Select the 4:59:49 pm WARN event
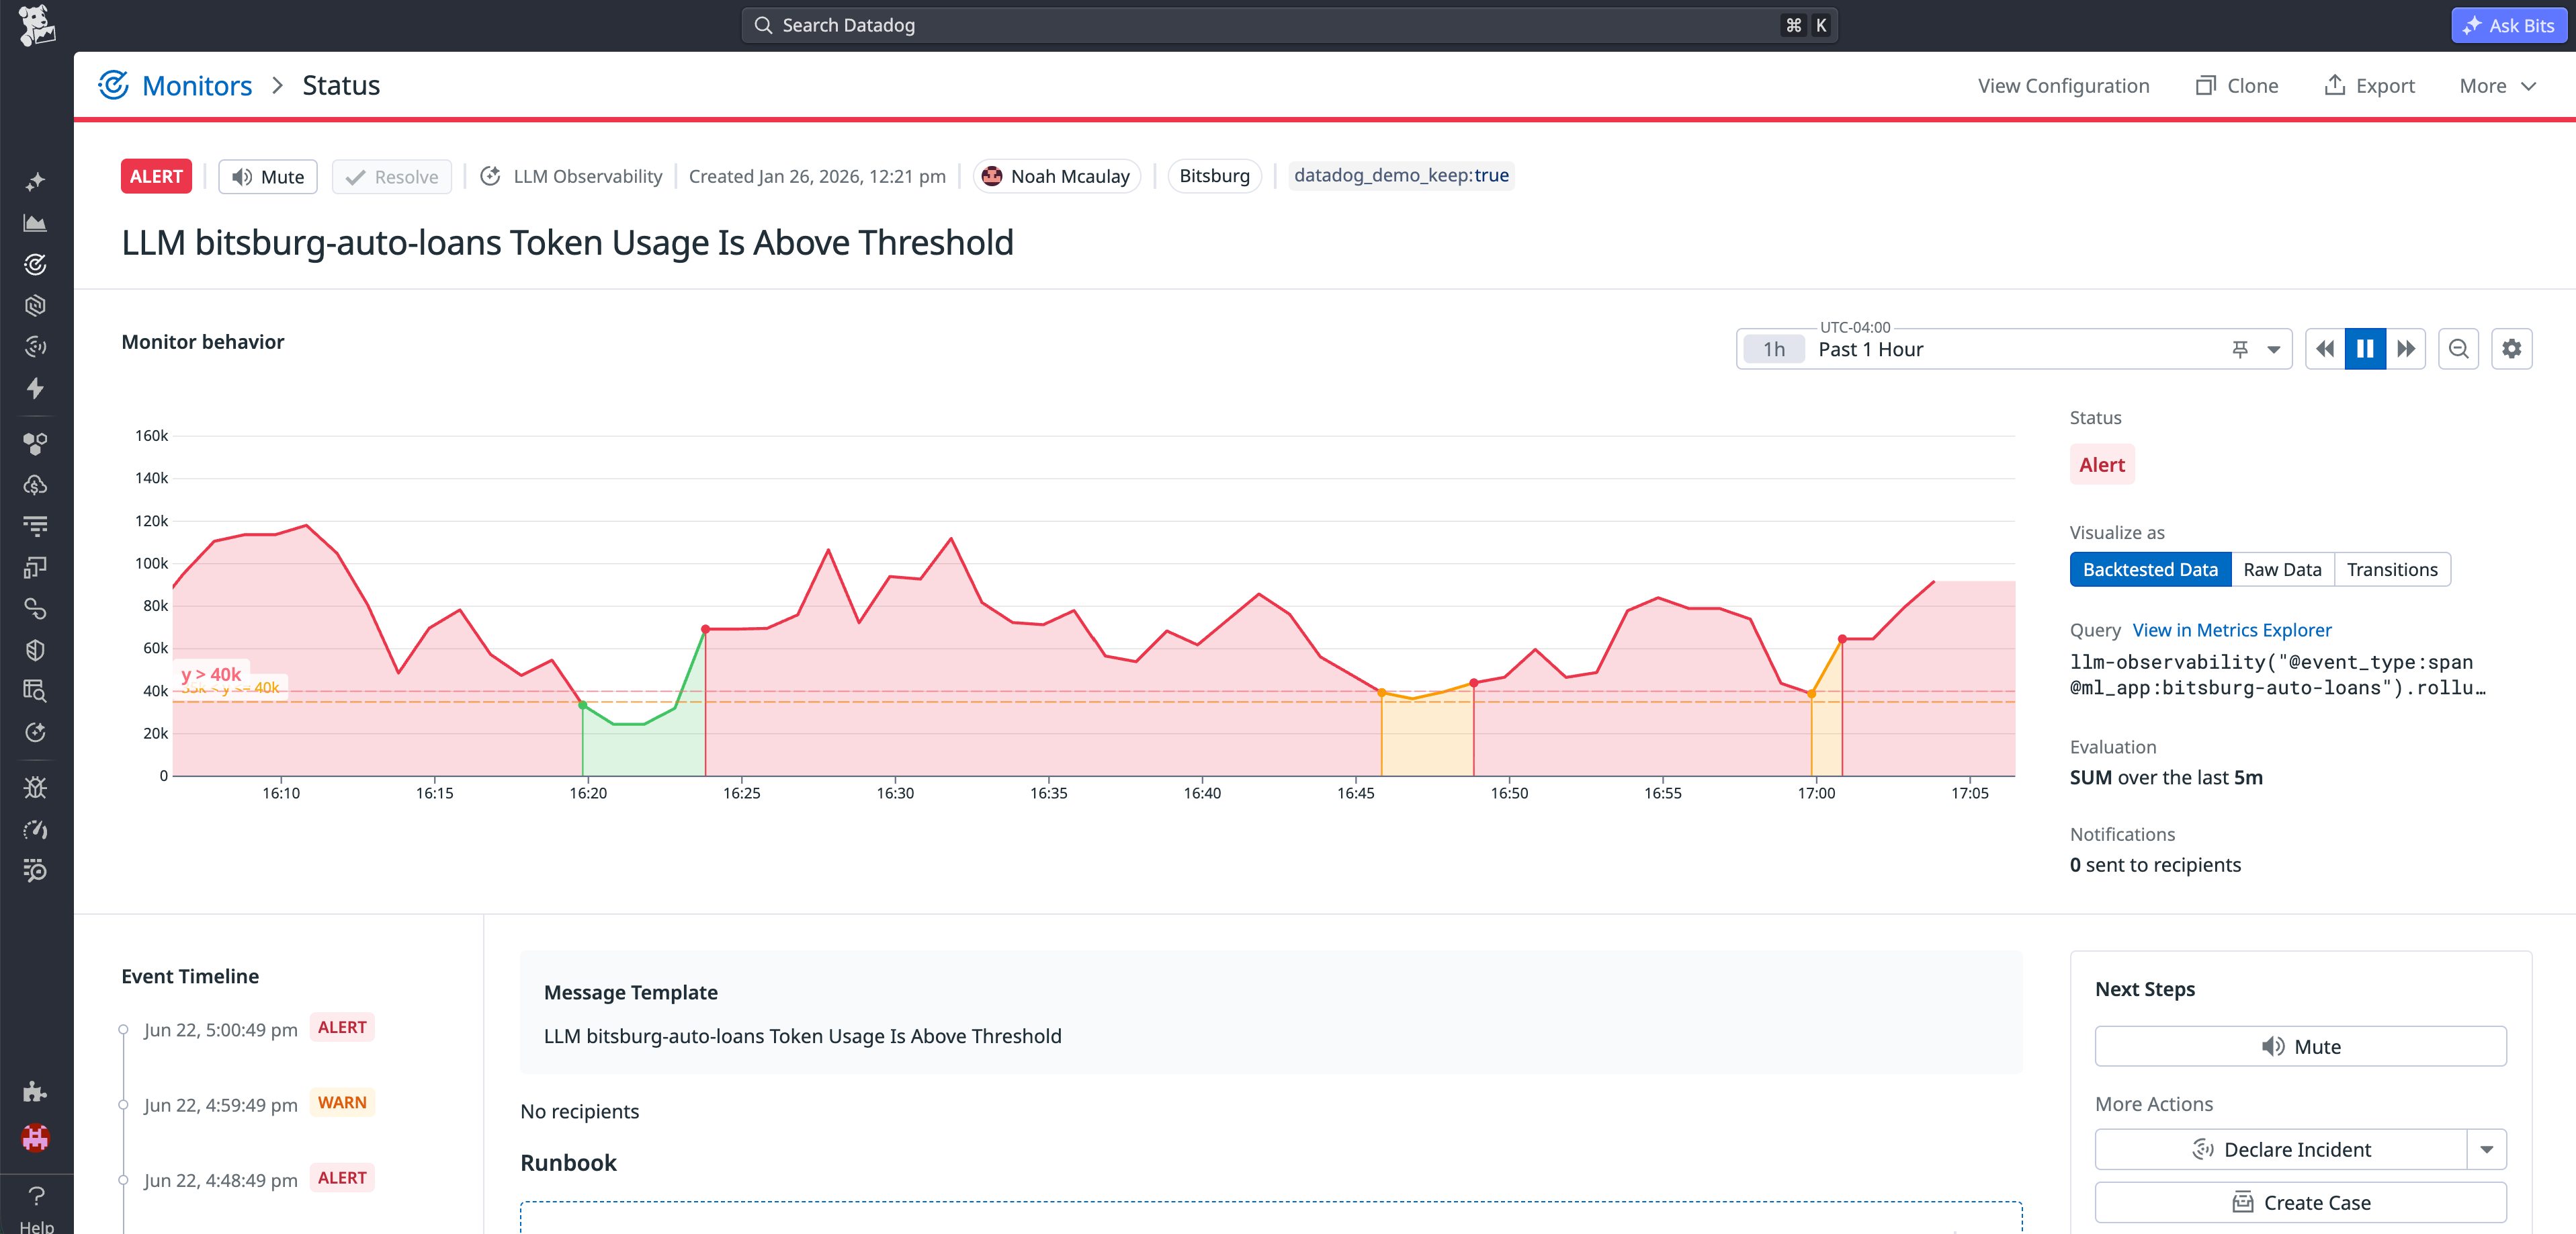Image resolution: width=2576 pixels, height=1234 pixels. point(258,1104)
